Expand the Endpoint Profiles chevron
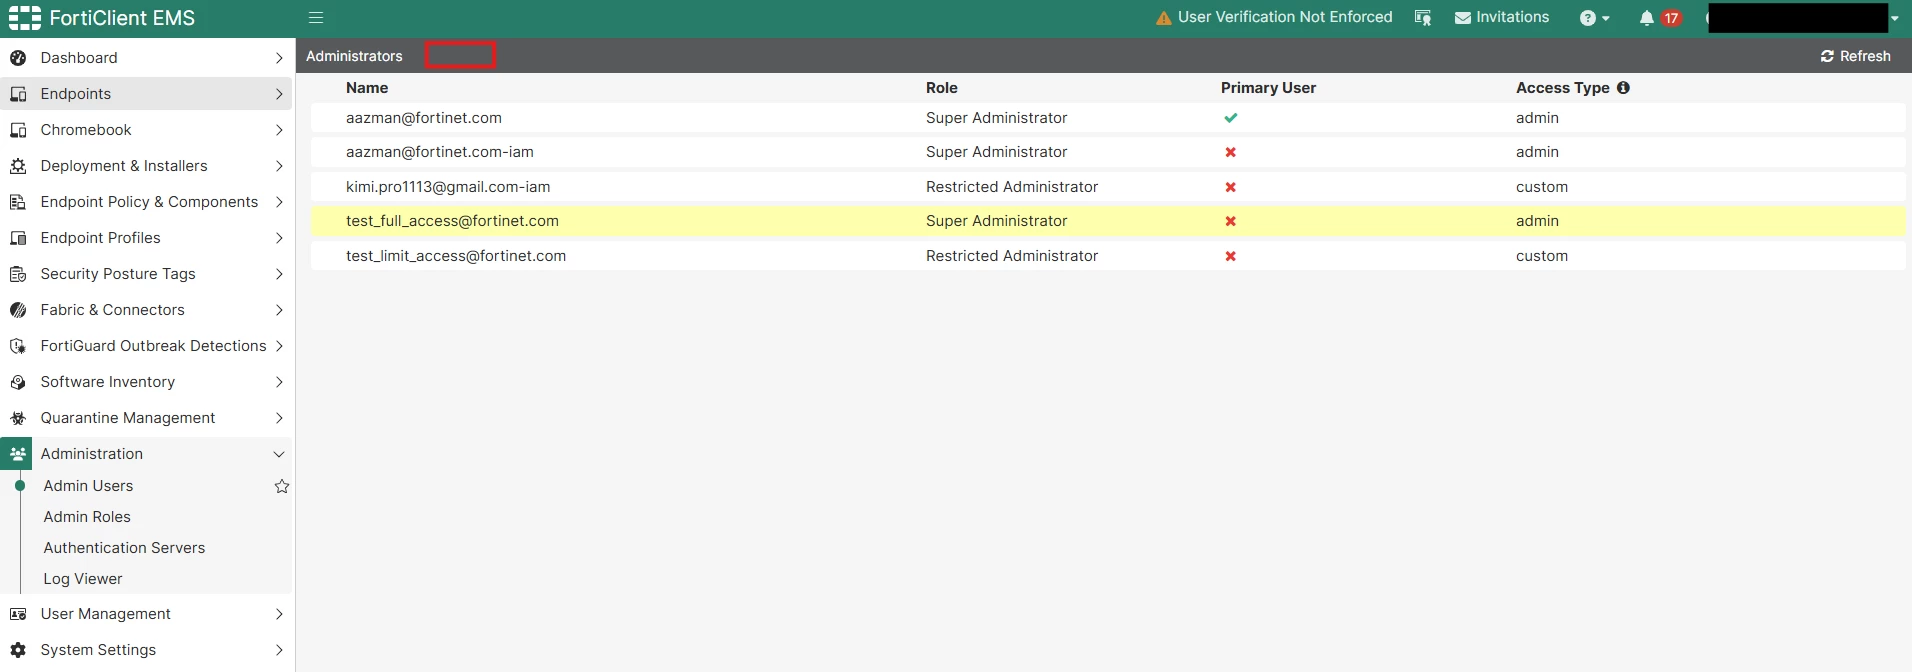Viewport: 1912px width, 672px height. (279, 238)
